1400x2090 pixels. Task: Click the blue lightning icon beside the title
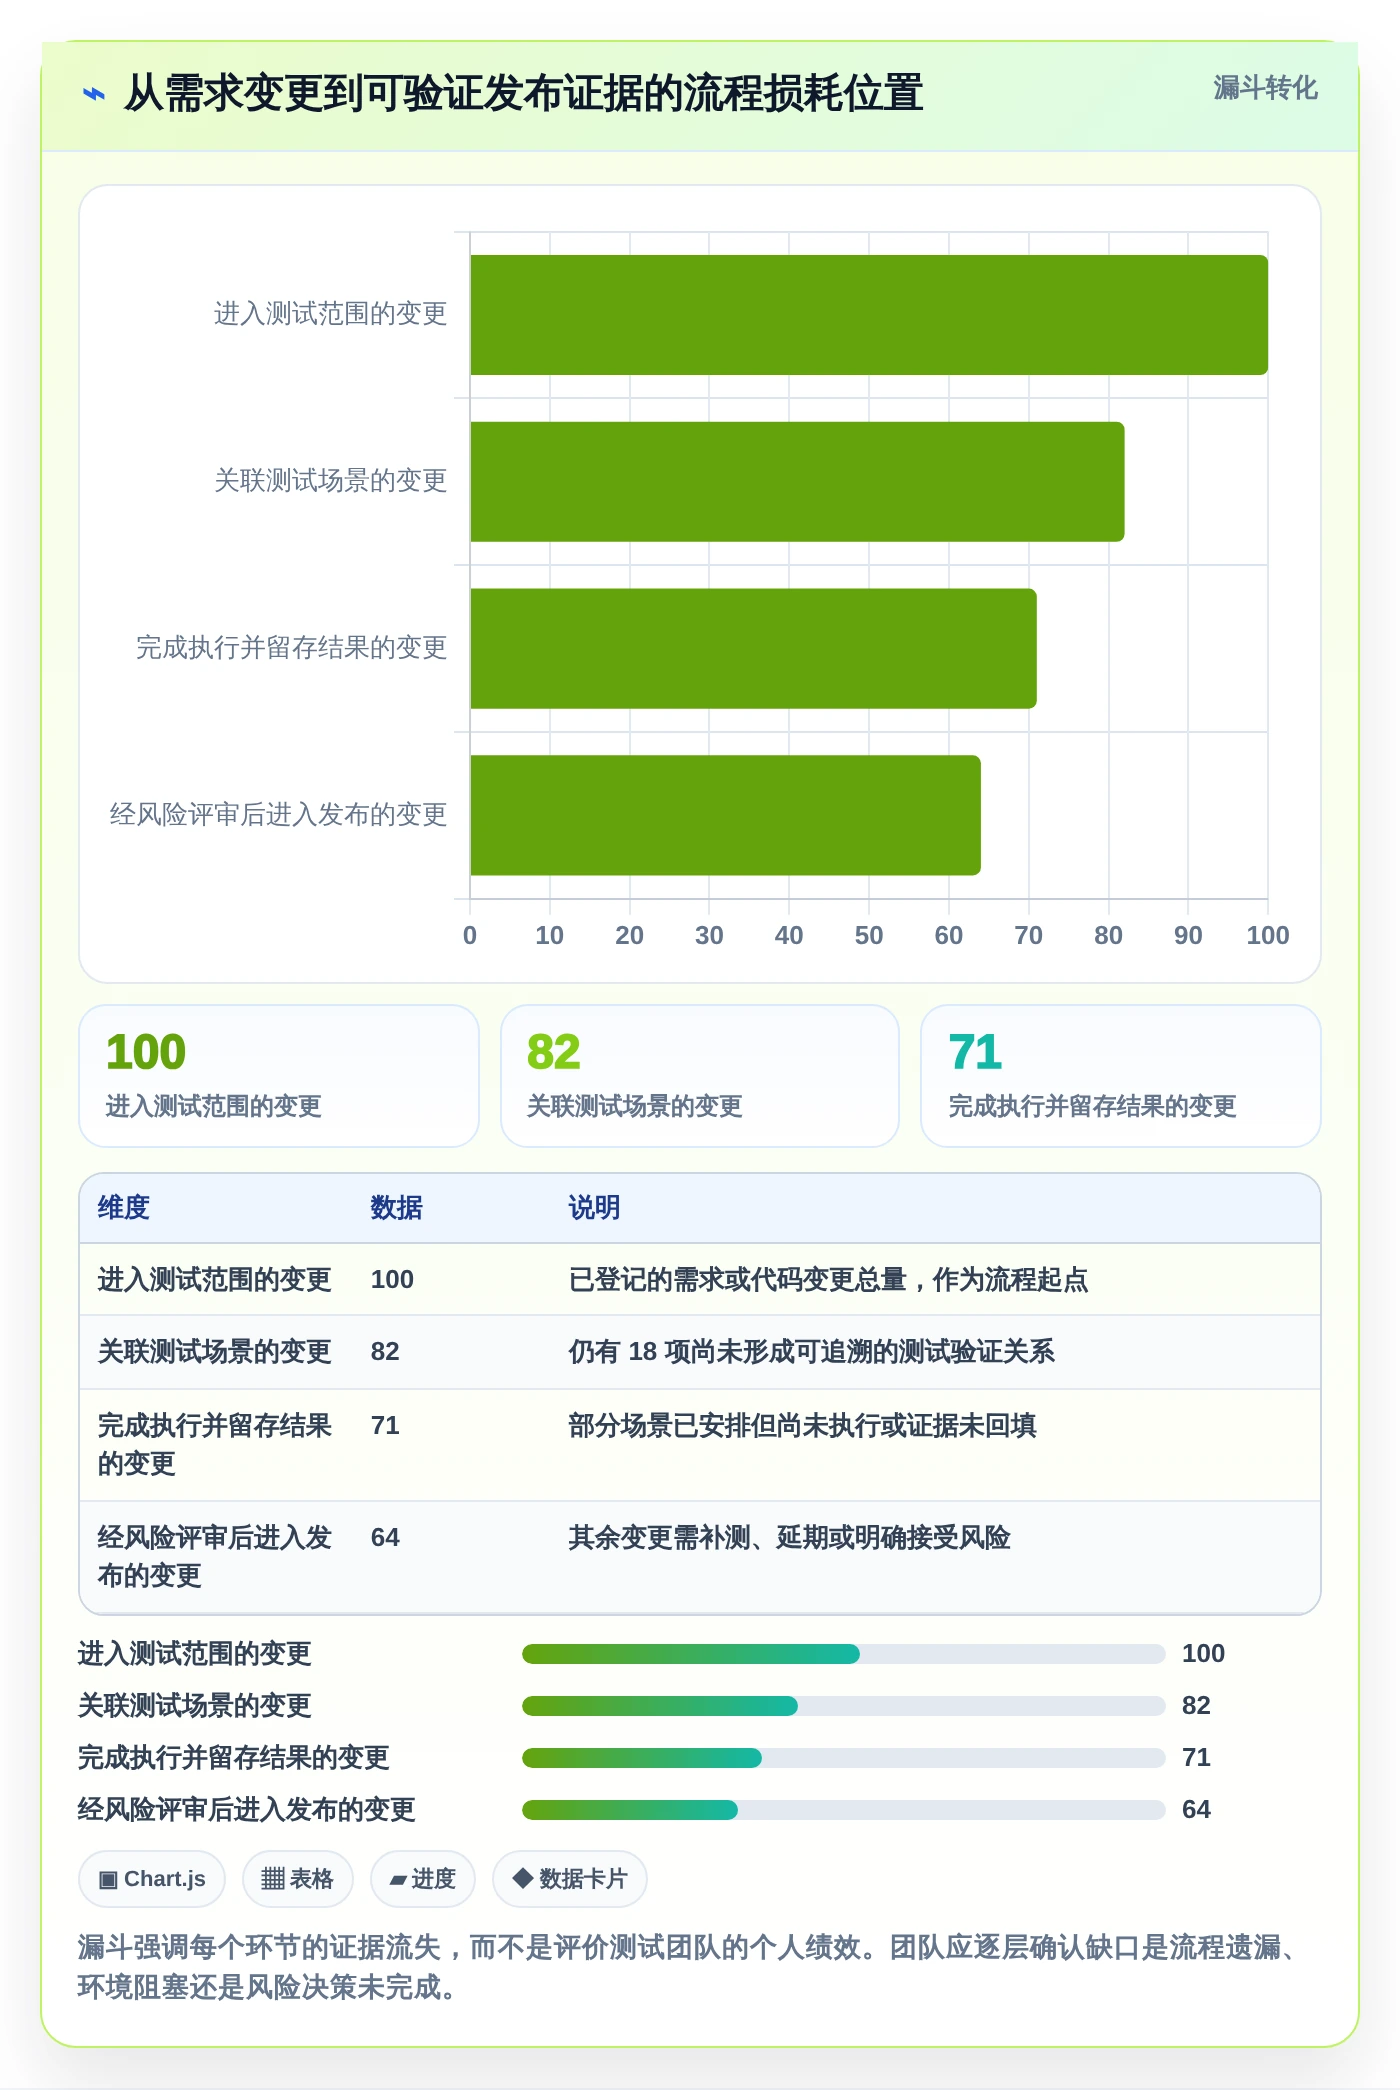[x=93, y=94]
